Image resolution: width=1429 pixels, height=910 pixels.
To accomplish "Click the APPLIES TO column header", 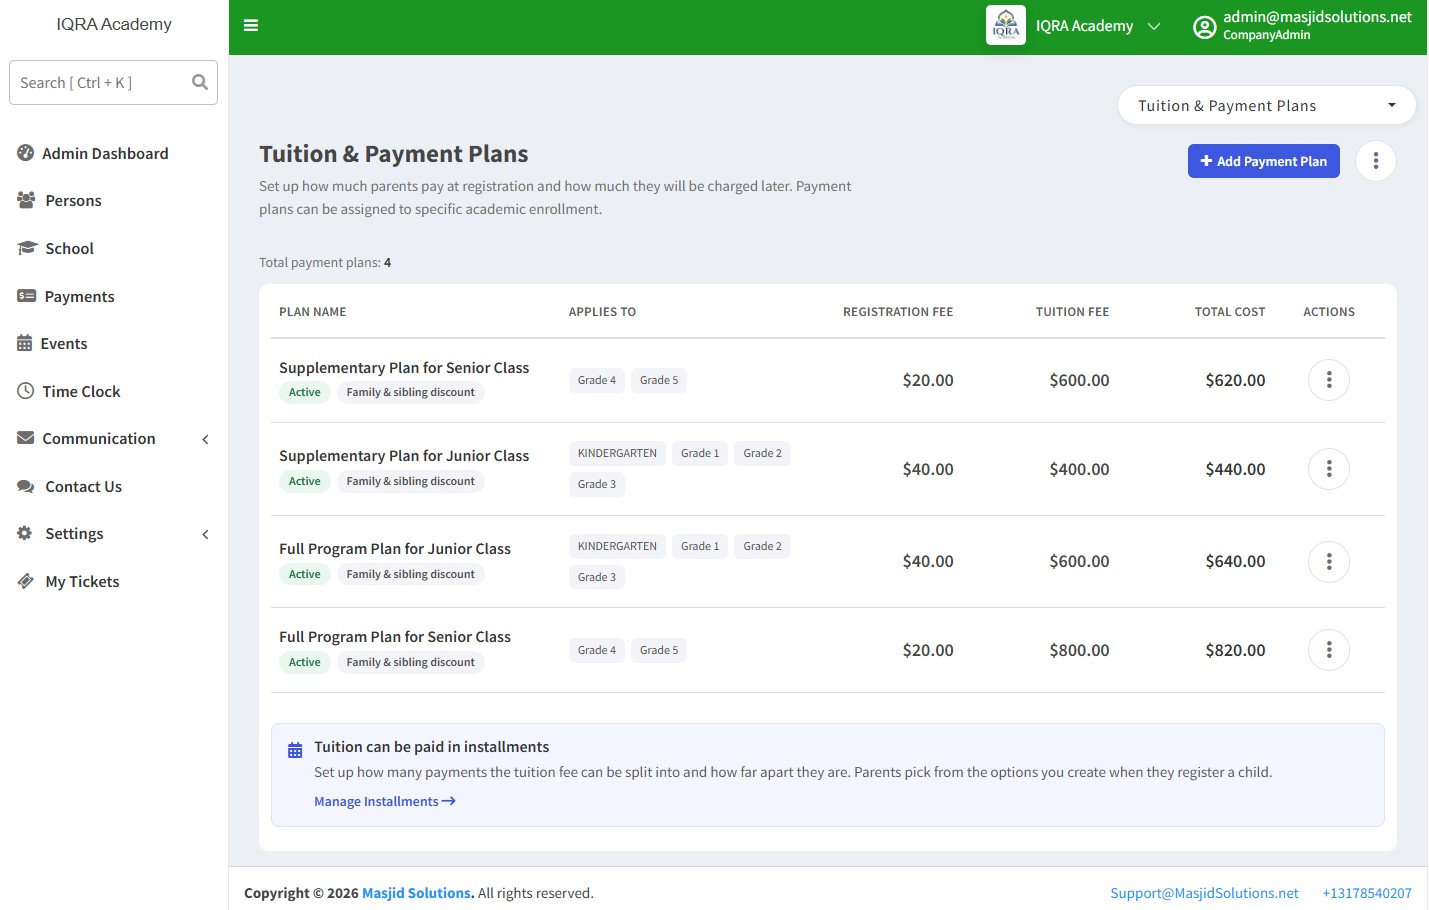I will [x=602, y=312].
